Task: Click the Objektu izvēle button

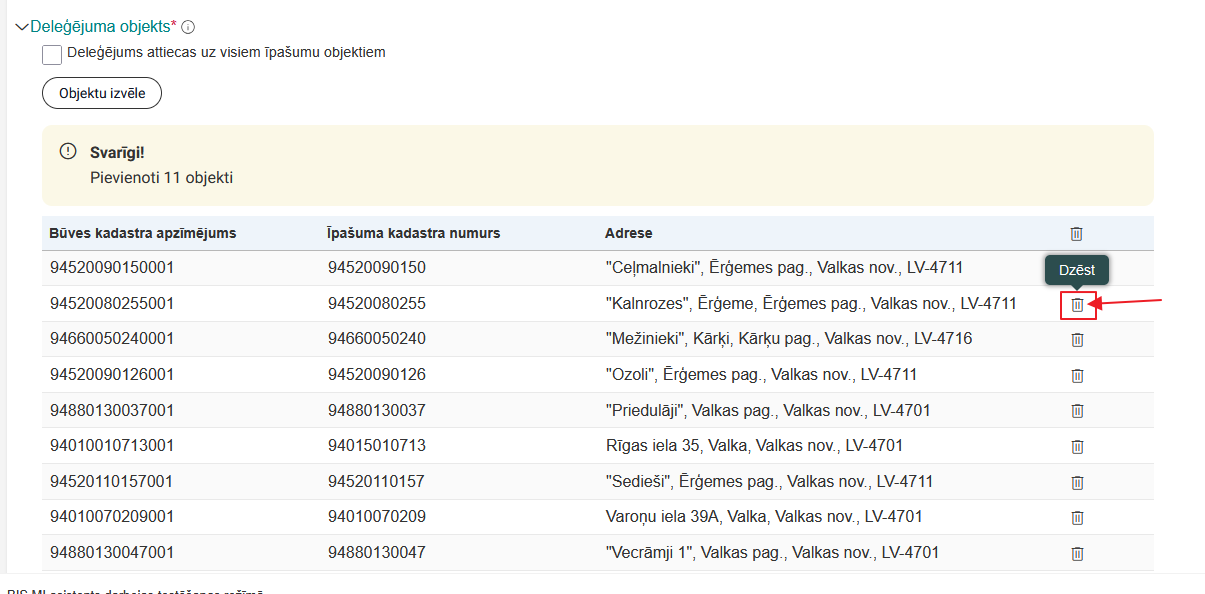Action: pos(102,93)
